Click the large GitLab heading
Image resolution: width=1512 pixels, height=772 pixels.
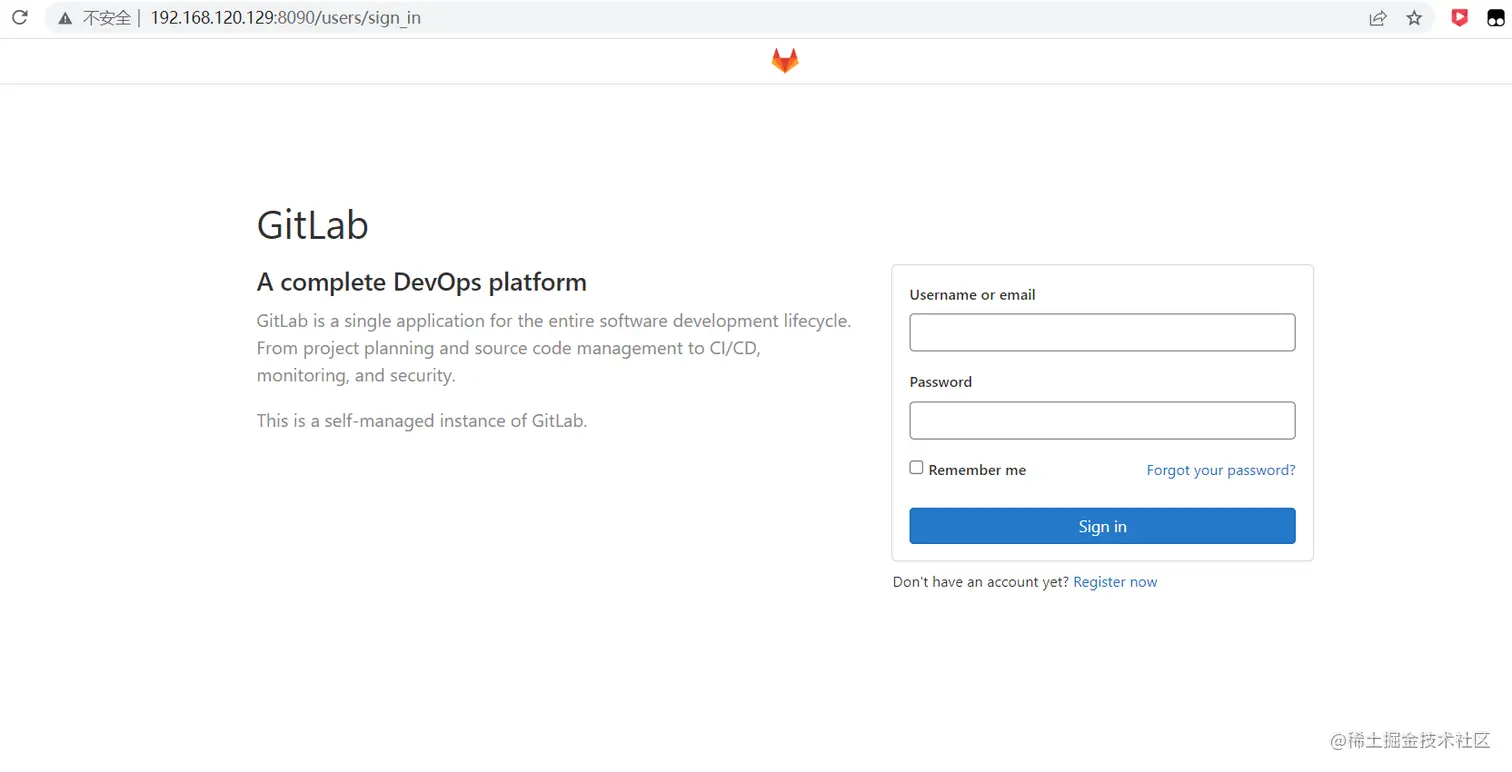tap(312, 225)
